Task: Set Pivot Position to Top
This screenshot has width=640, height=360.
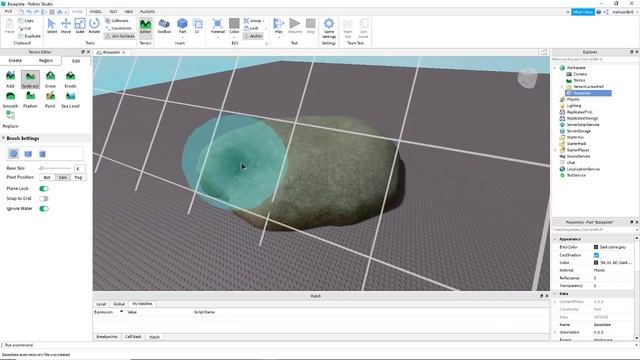Action: coord(78,178)
